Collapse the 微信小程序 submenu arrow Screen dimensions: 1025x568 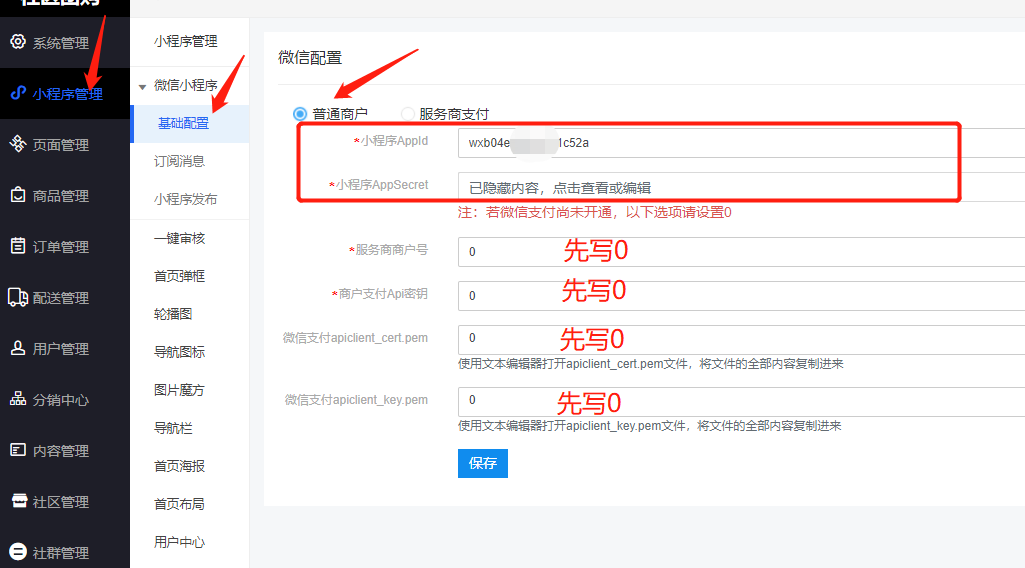click(x=142, y=87)
